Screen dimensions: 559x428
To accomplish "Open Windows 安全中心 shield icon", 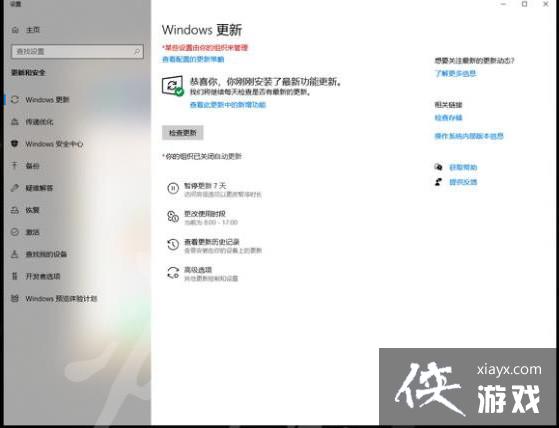I will point(15,144).
